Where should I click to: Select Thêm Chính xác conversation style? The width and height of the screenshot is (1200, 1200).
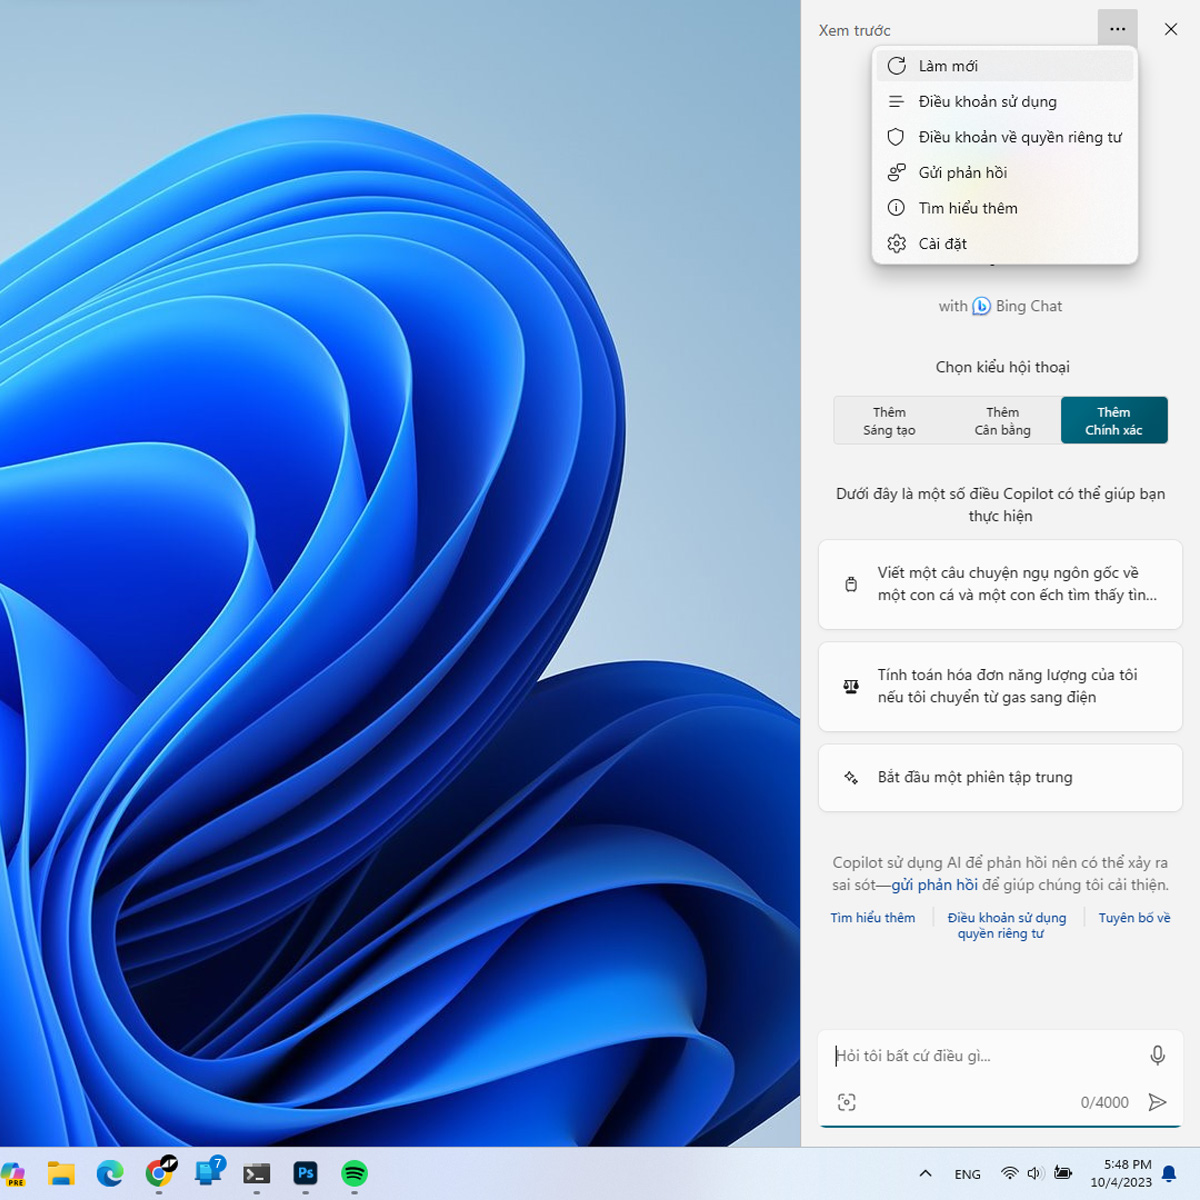point(1114,421)
